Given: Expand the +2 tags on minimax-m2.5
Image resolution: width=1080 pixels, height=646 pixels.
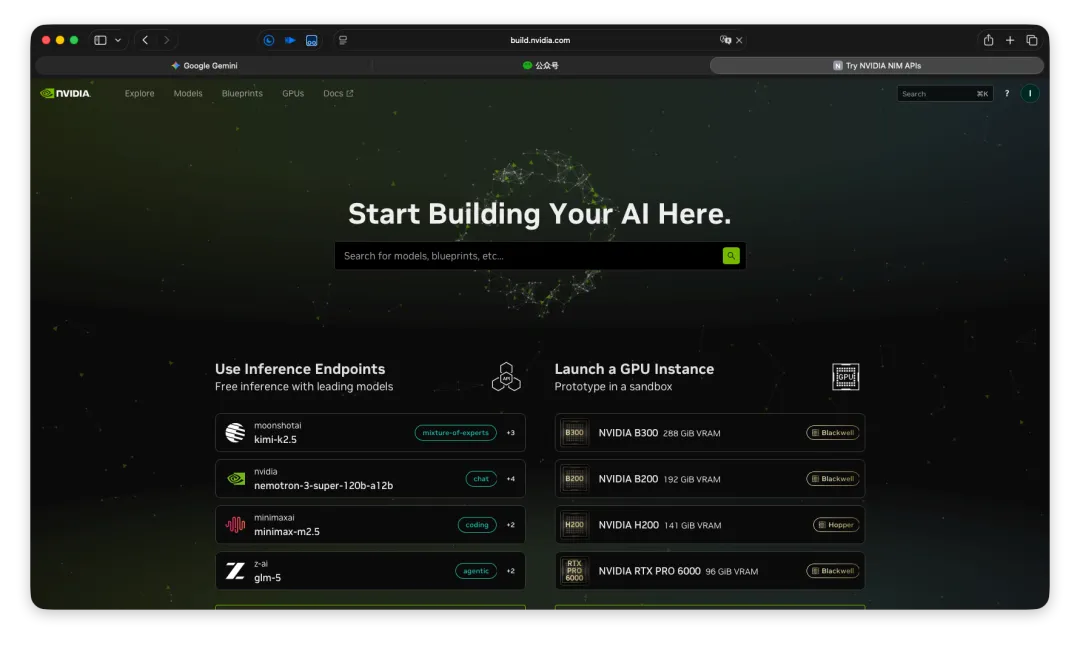Looking at the screenshot, I should [x=510, y=525].
